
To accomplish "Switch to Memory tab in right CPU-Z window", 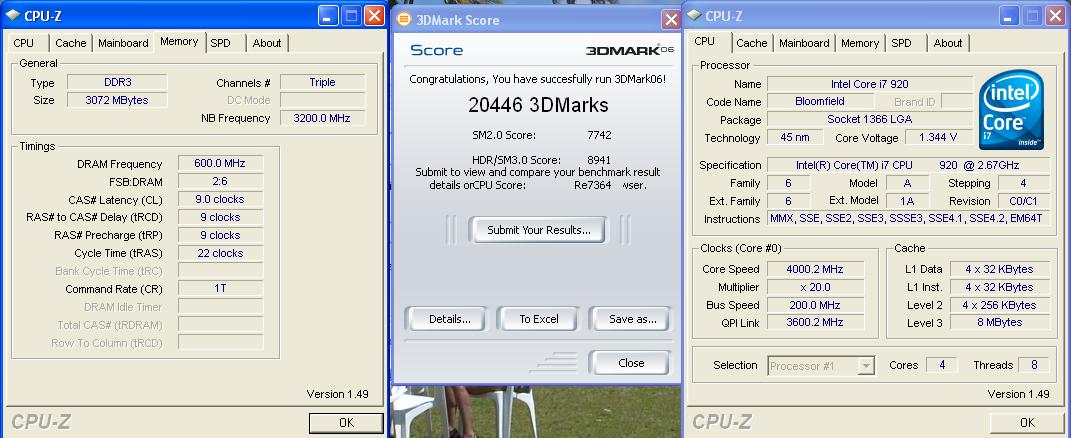I will [x=860, y=43].
